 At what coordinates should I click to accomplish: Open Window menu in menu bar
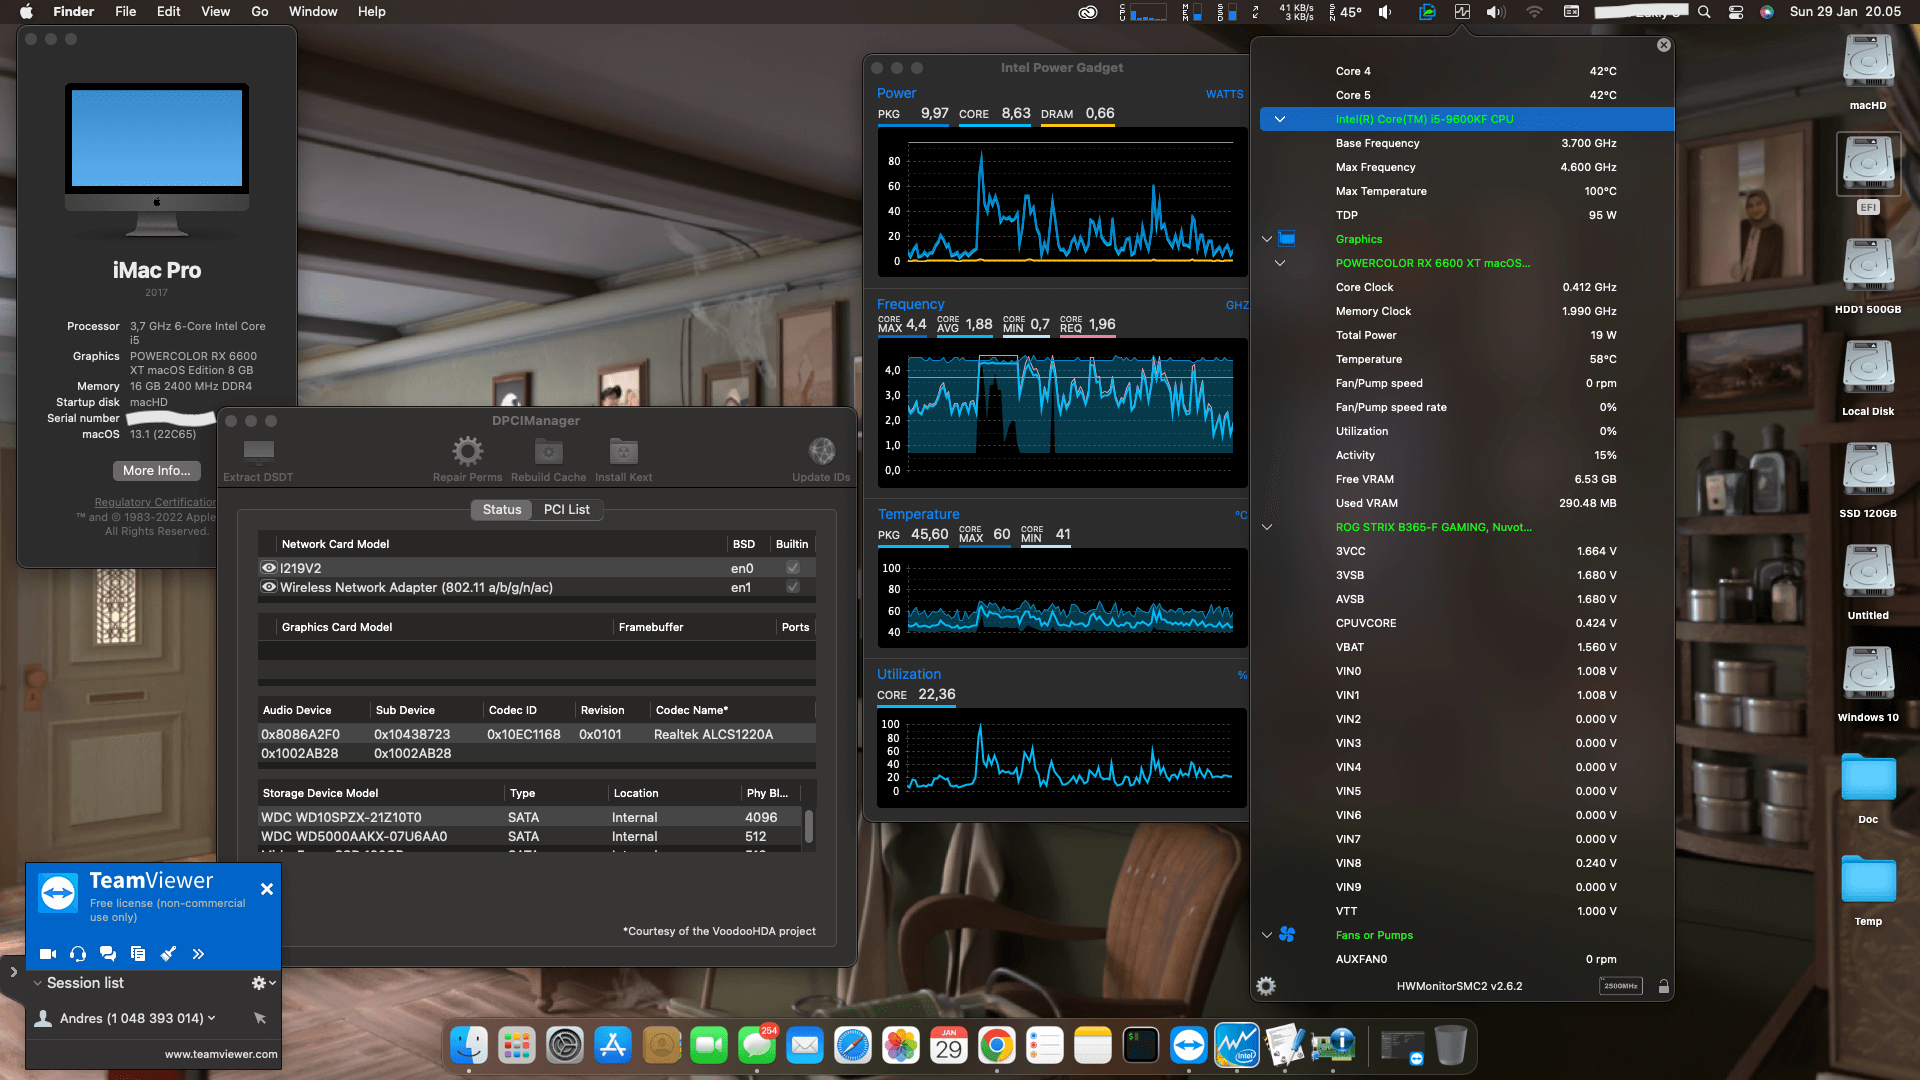point(313,12)
